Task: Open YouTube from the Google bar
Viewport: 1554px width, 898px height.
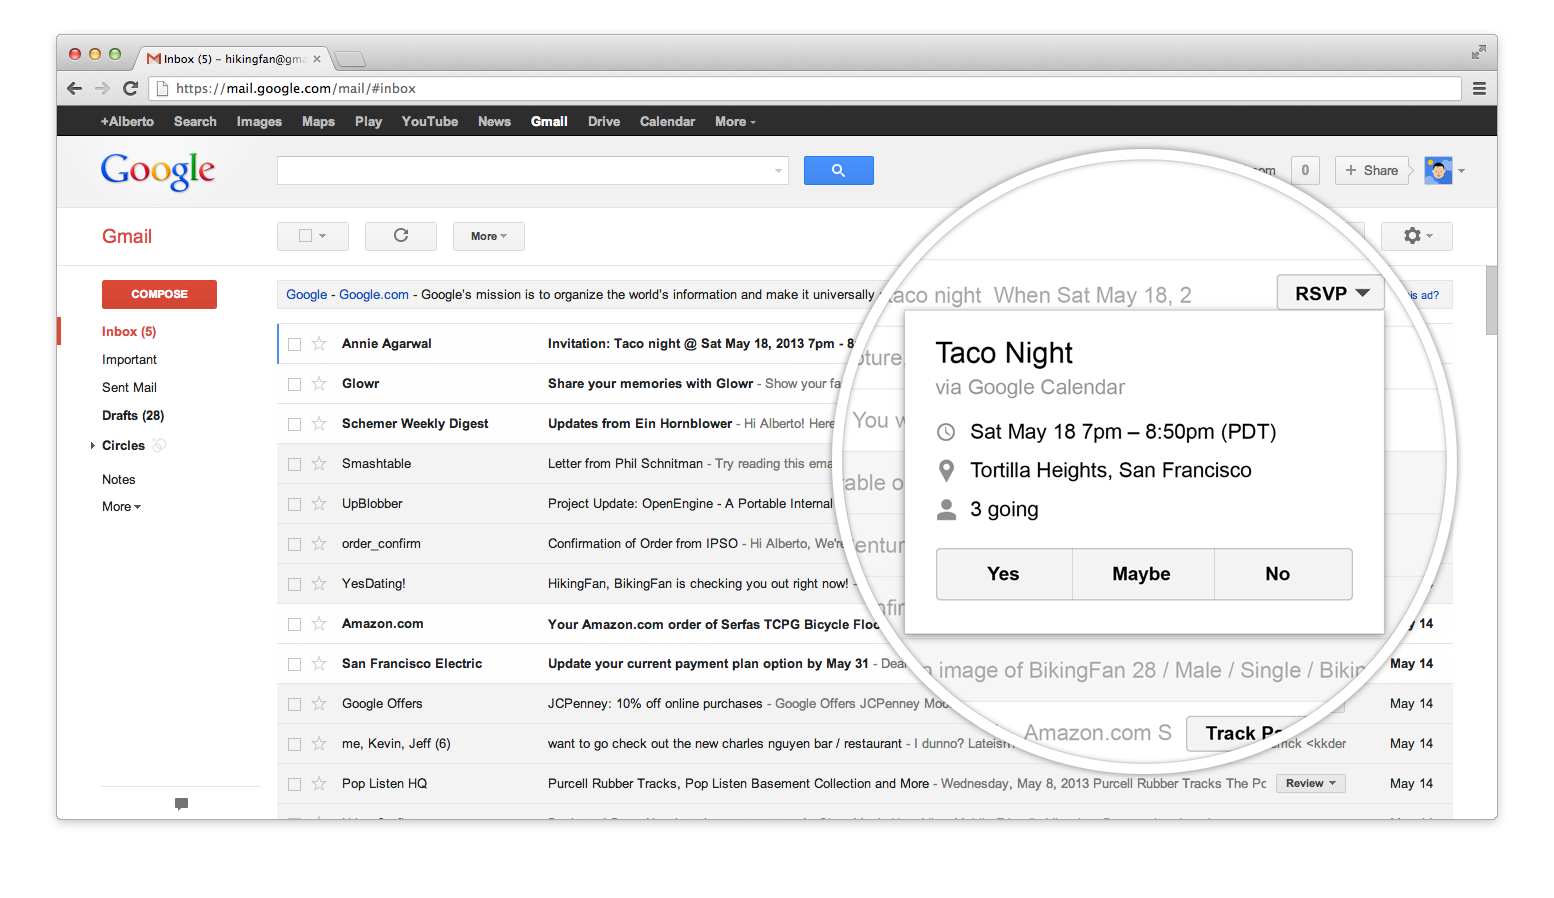Action: click(430, 122)
